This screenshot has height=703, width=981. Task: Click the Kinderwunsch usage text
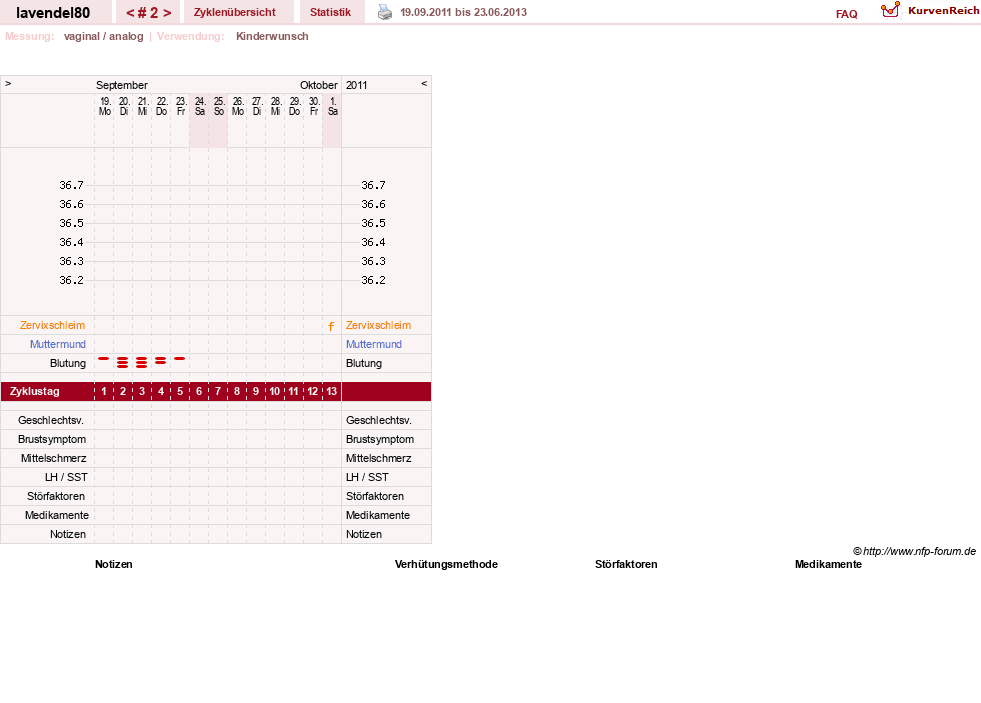click(272, 36)
